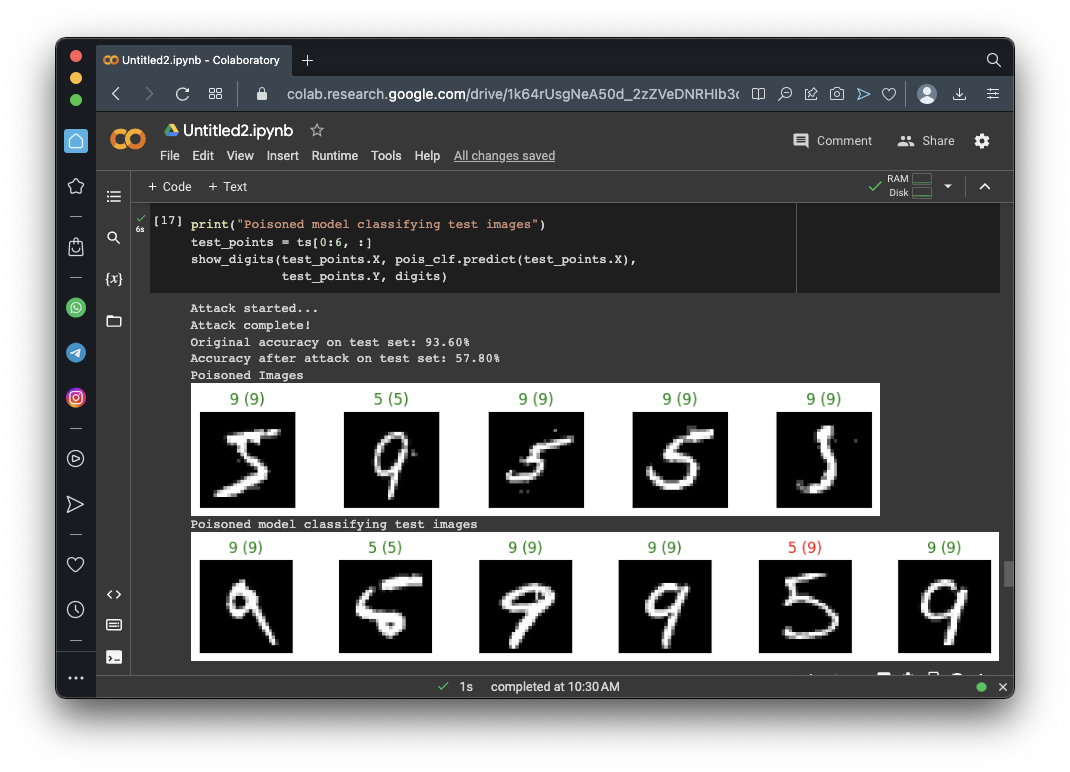The width and height of the screenshot is (1070, 772).
Task: Click the notebook vertical scrollbar thumb
Action: click(1008, 574)
